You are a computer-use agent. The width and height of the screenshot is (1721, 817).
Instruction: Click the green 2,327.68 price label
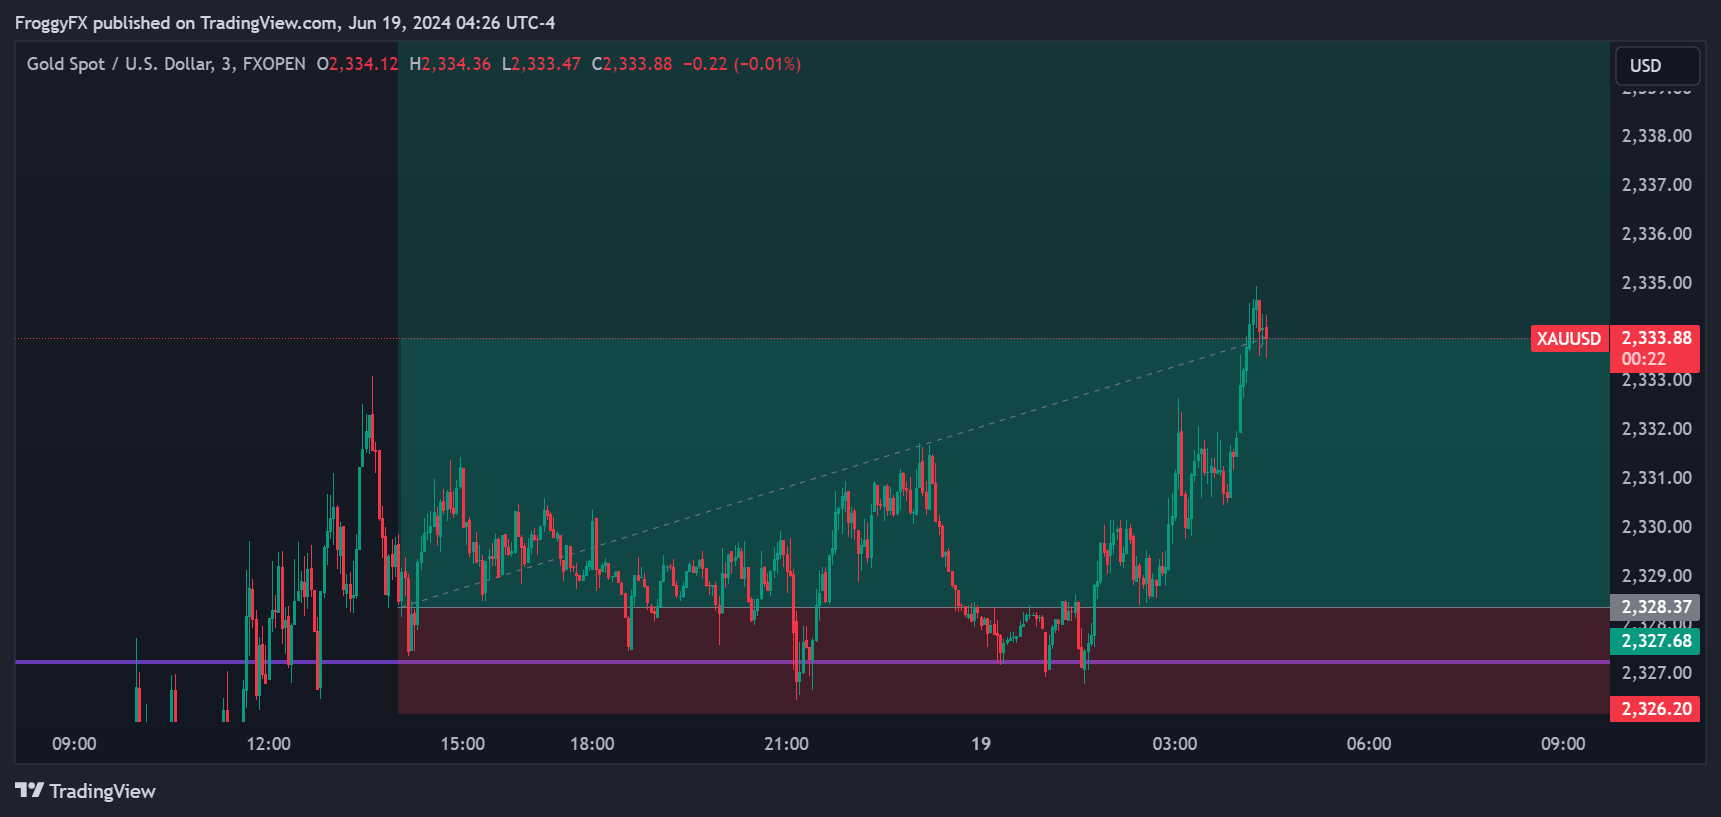[1655, 641]
